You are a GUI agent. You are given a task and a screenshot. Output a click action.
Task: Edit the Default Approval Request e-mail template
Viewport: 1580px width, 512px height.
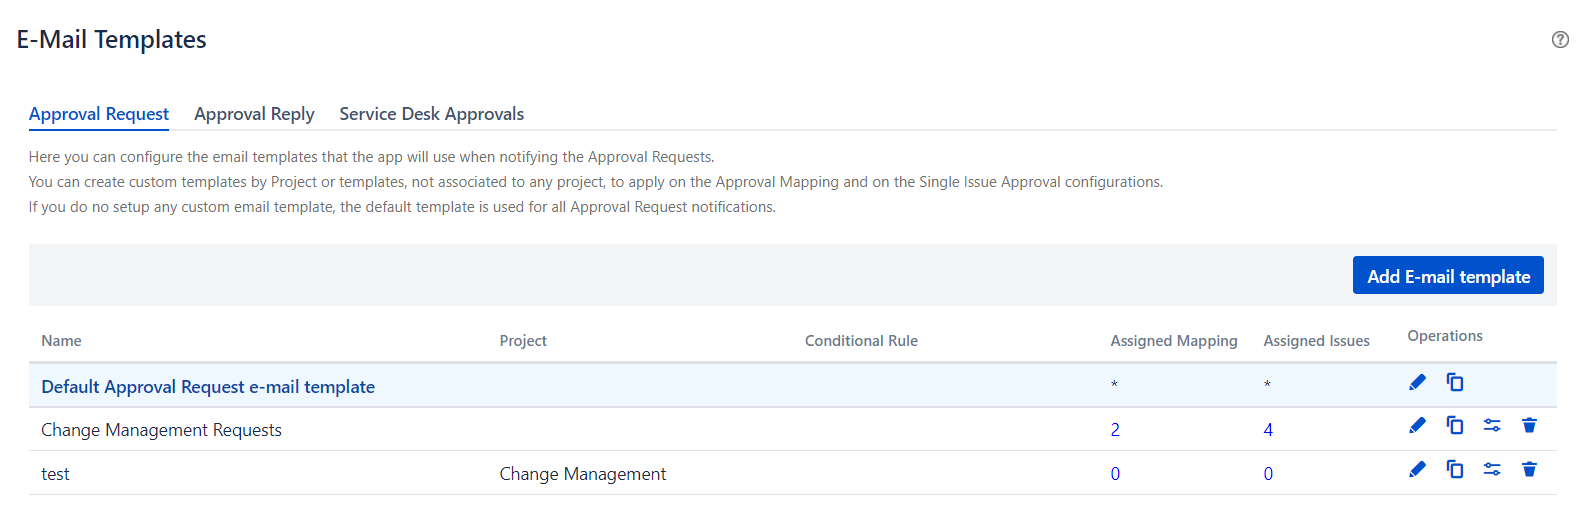(1417, 382)
